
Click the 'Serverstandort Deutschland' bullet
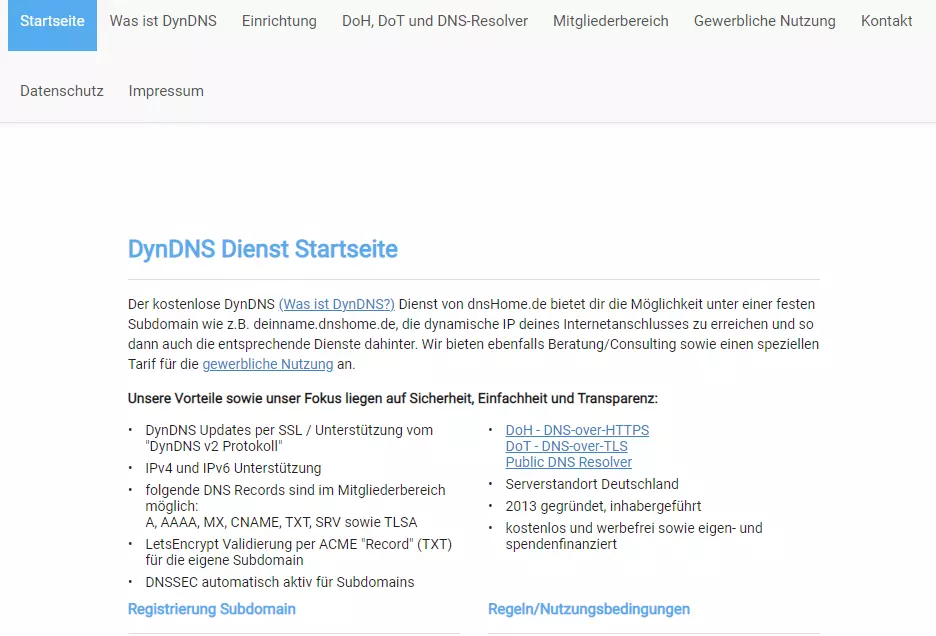(x=592, y=484)
